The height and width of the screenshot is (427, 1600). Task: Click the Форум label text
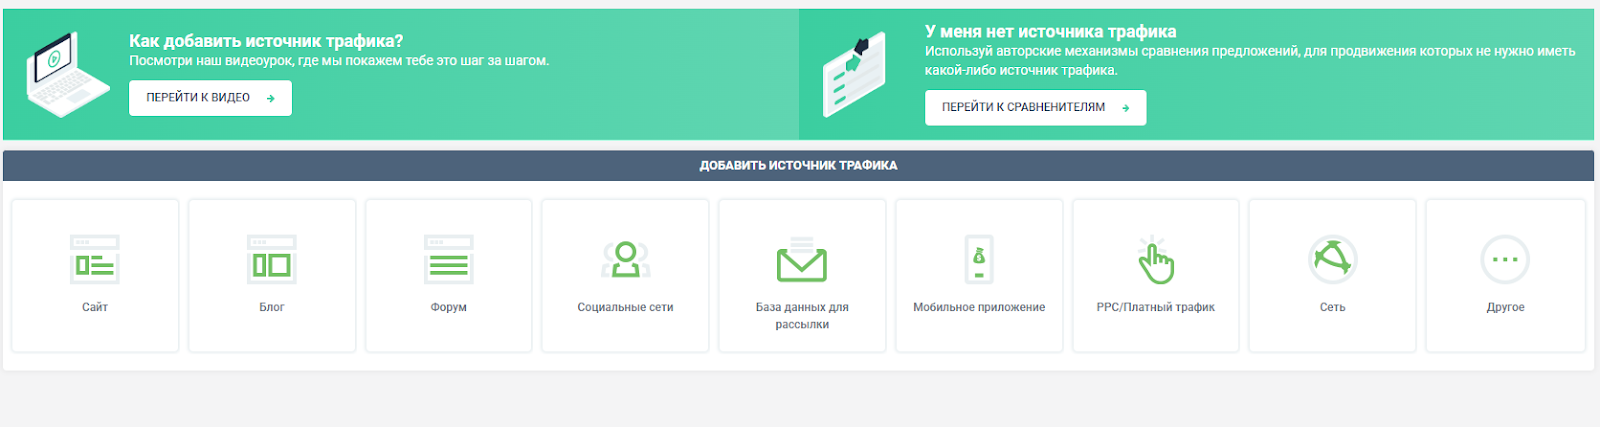[x=449, y=307]
